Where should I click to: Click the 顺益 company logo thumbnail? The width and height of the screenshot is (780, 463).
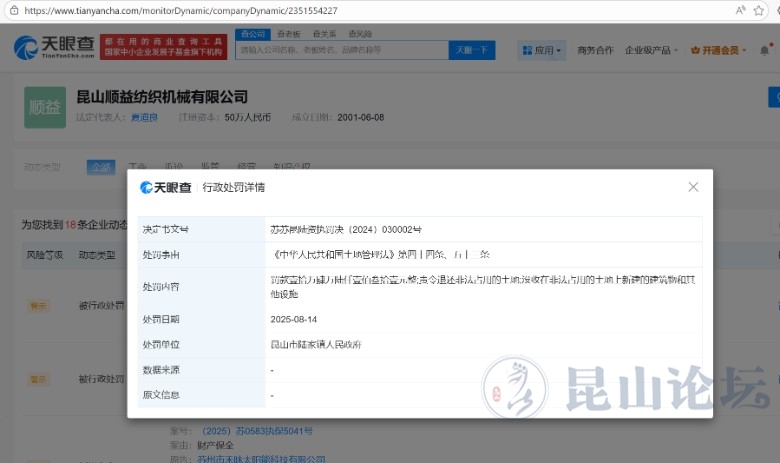click(44, 107)
